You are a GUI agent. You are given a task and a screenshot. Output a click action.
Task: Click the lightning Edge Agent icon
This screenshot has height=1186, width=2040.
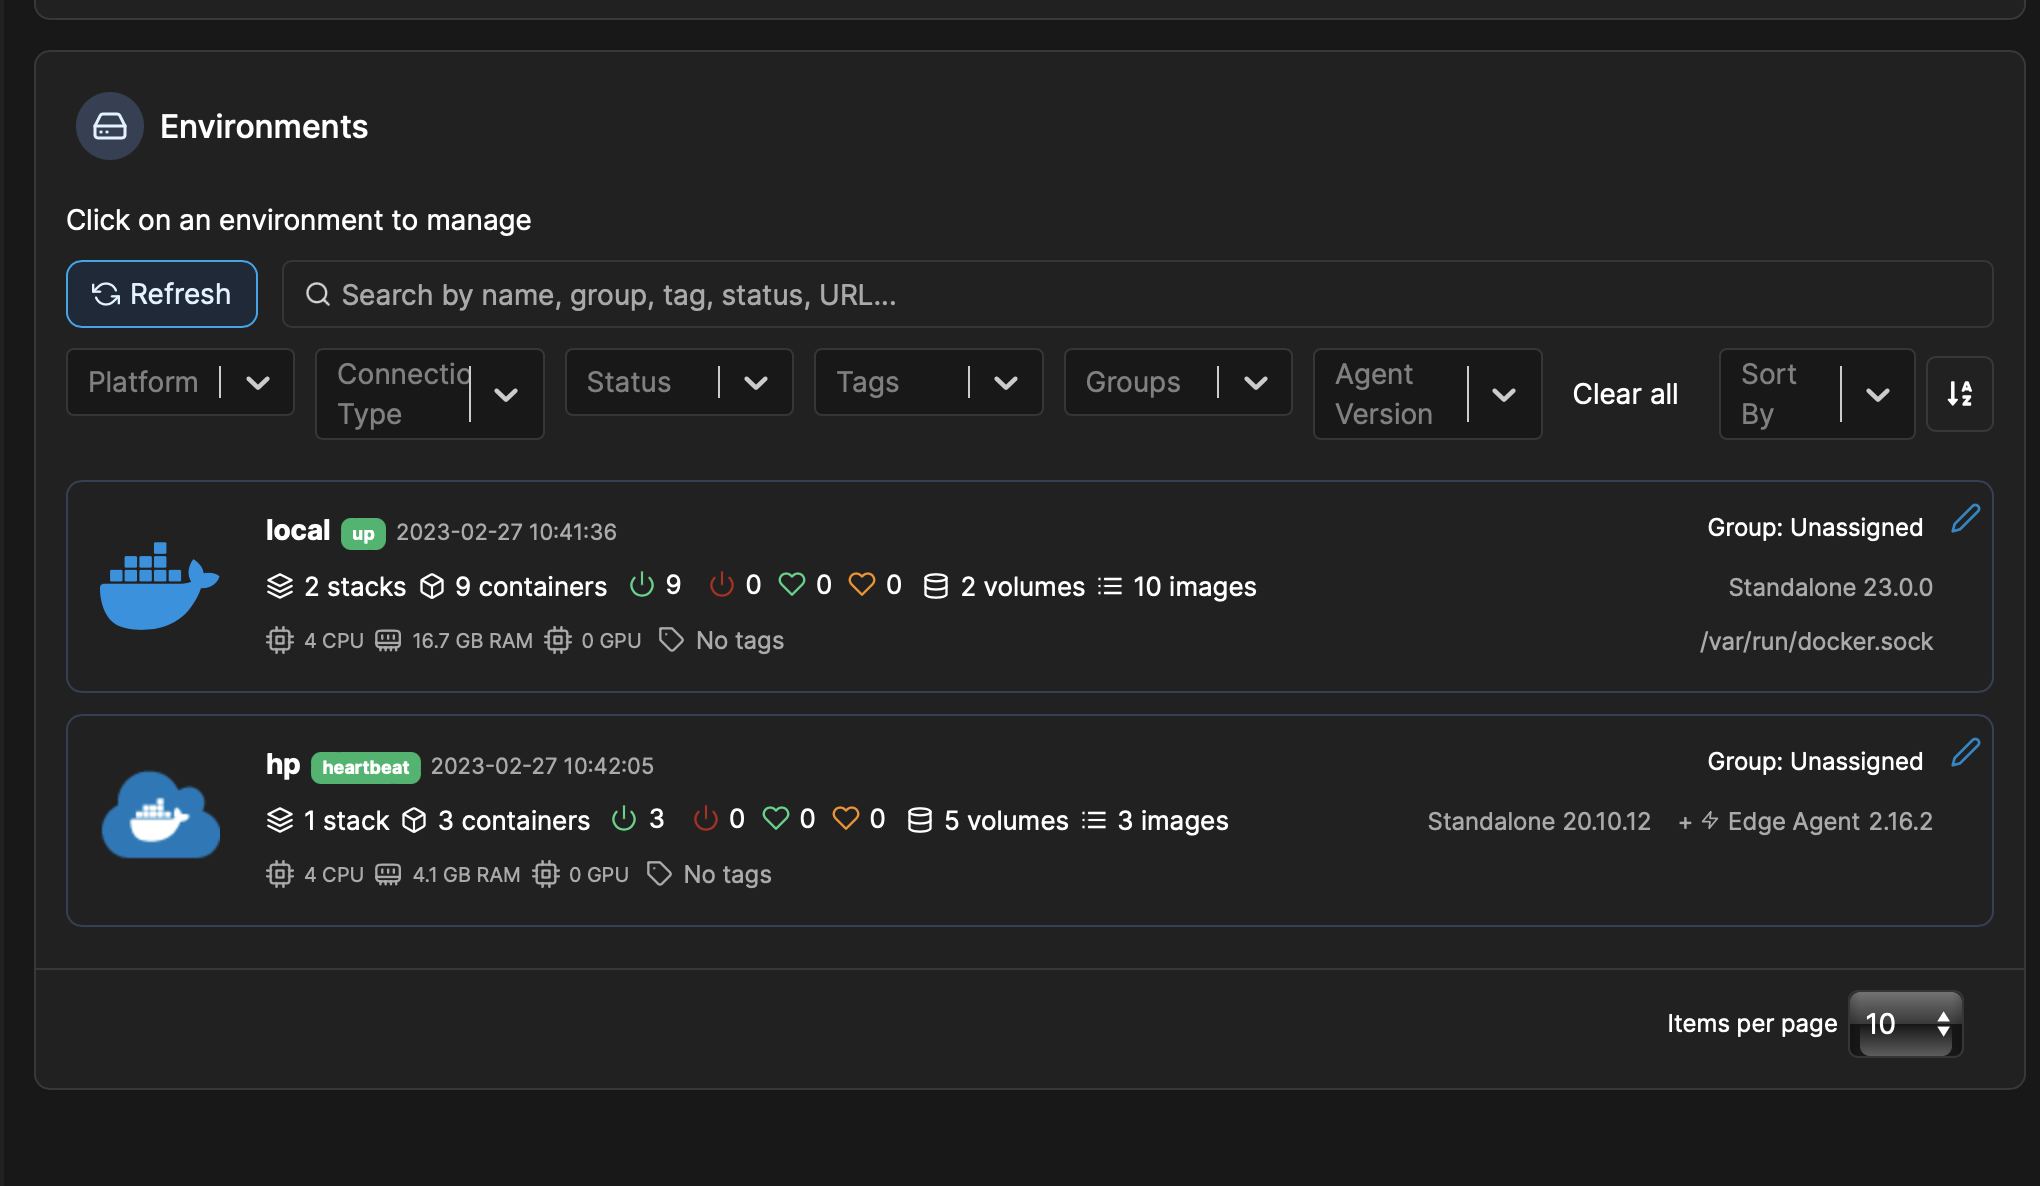point(1710,821)
